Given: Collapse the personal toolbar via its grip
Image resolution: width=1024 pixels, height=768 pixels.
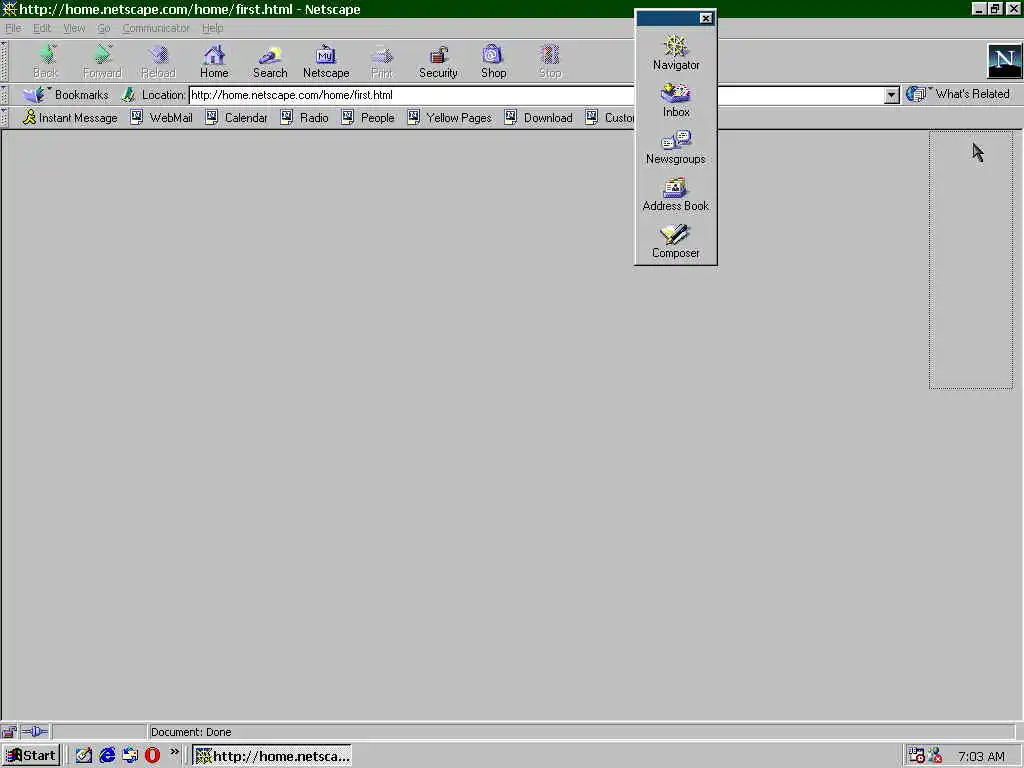Looking at the screenshot, I should click(5, 118).
